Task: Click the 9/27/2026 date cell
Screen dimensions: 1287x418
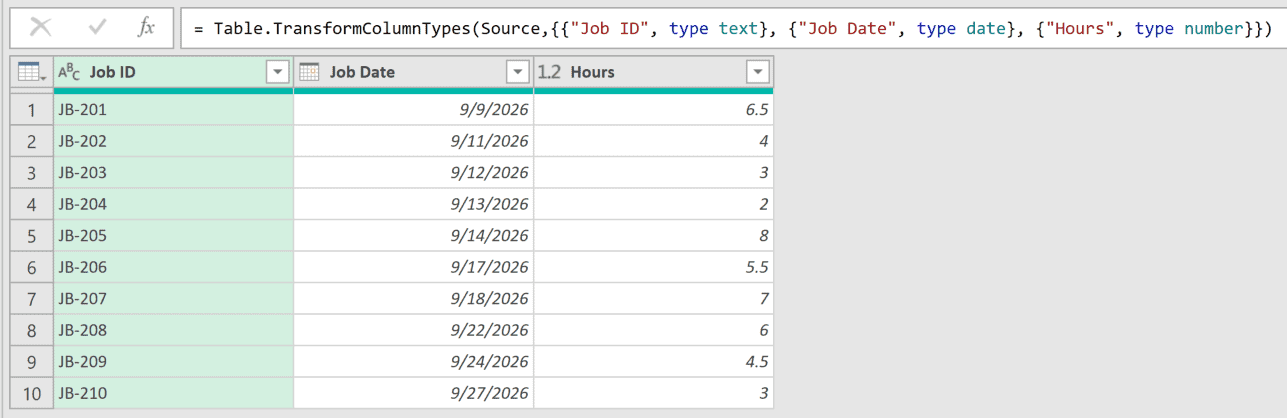Action: tap(413, 393)
